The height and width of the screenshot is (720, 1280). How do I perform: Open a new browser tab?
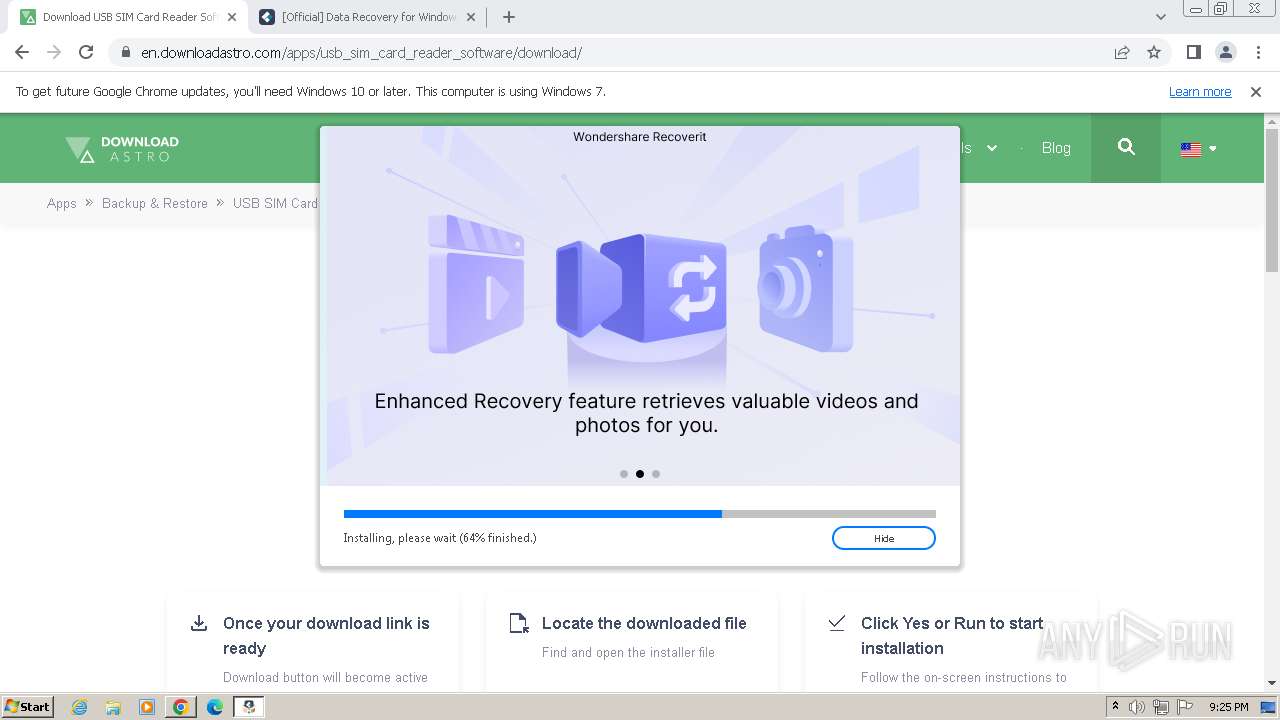(x=508, y=17)
